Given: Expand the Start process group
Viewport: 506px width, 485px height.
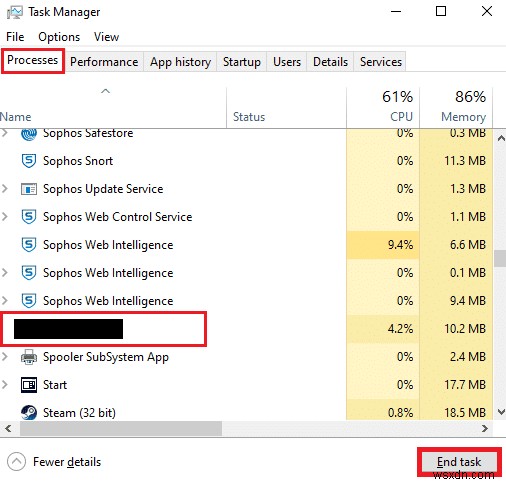Looking at the screenshot, I should tap(5, 385).
